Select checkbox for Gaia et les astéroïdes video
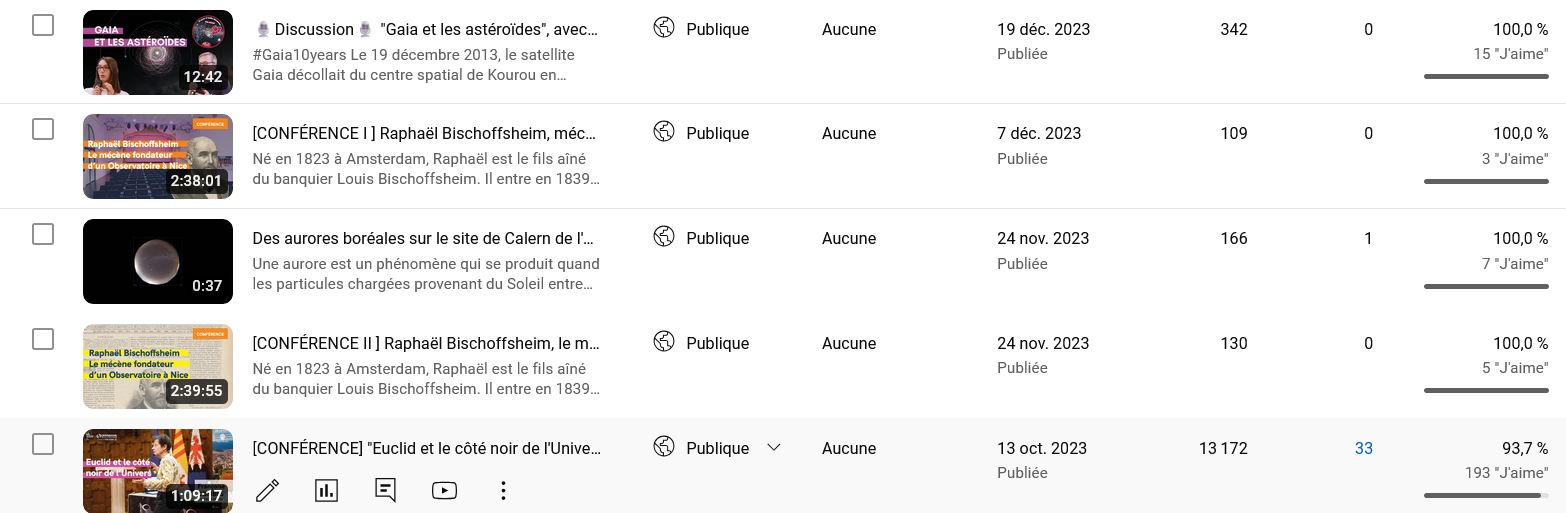1566x513 pixels. click(43, 25)
